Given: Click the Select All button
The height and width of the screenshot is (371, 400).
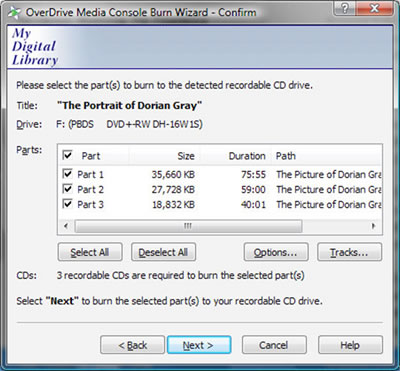Looking at the screenshot, I should pyautogui.click(x=90, y=252).
